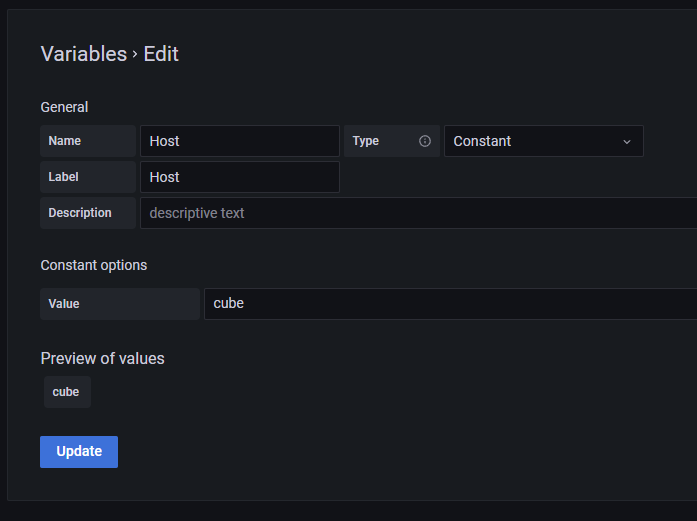Click the Label field label
Screen dimensions: 697x521
click(x=88, y=177)
